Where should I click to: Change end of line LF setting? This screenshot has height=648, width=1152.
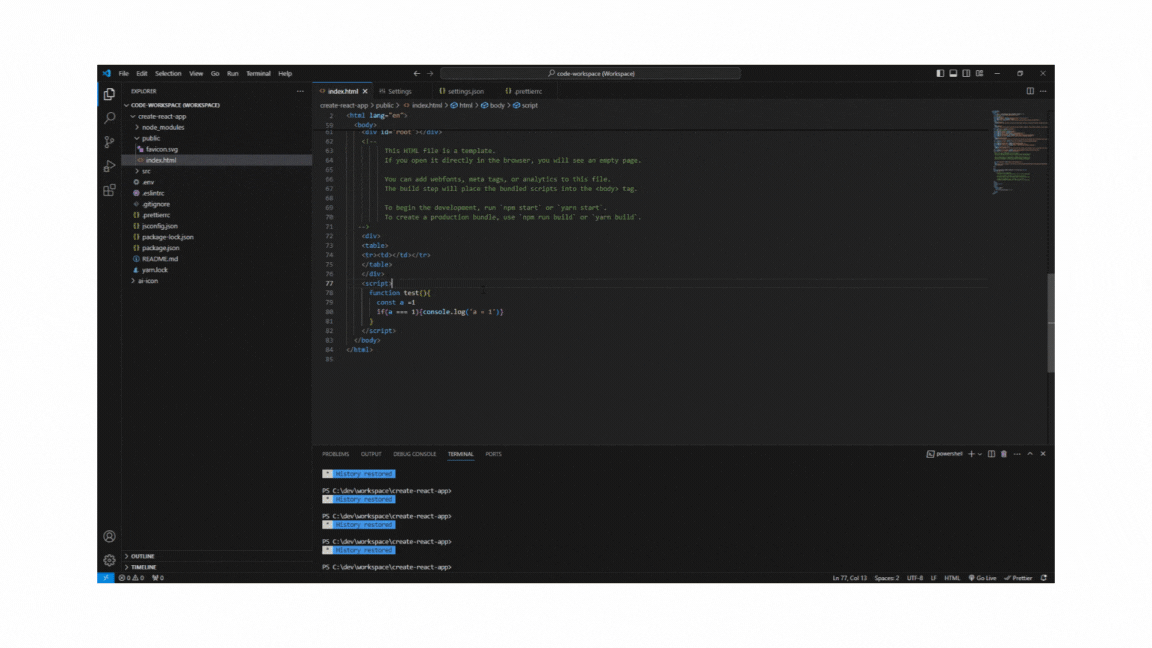pyautogui.click(x=934, y=578)
